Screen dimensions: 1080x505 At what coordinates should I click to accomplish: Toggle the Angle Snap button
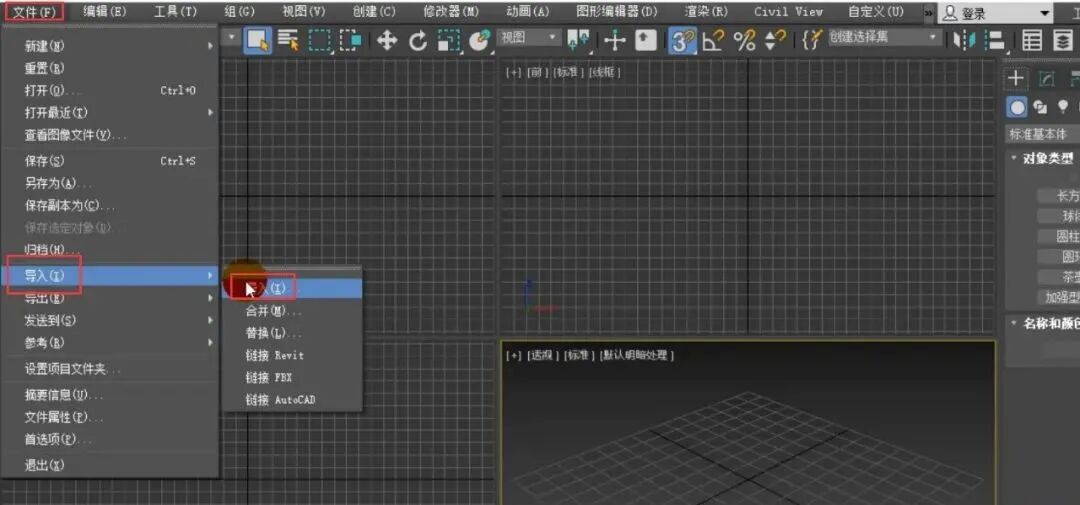click(x=713, y=41)
